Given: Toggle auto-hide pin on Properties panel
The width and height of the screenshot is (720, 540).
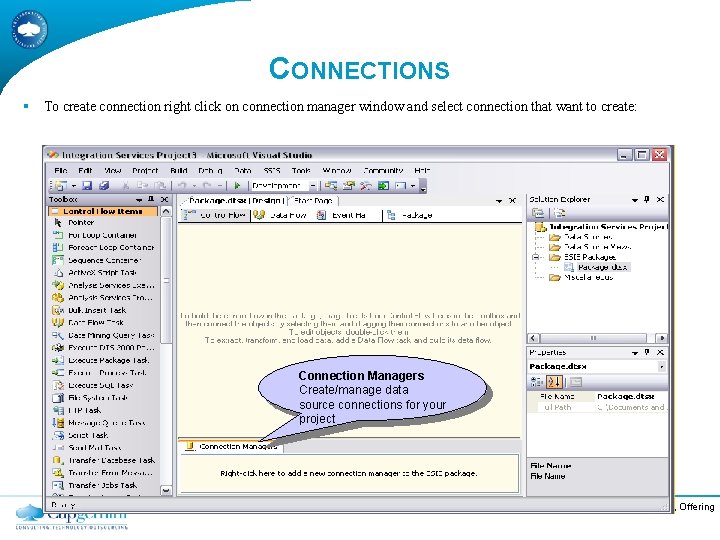Looking at the screenshot, I should (x=647, y=352).
